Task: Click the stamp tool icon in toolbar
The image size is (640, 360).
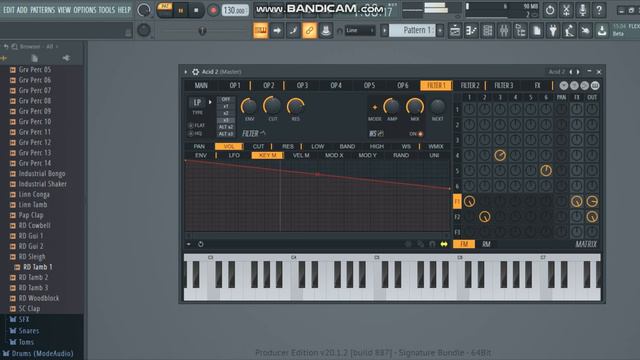Action: 326,30
